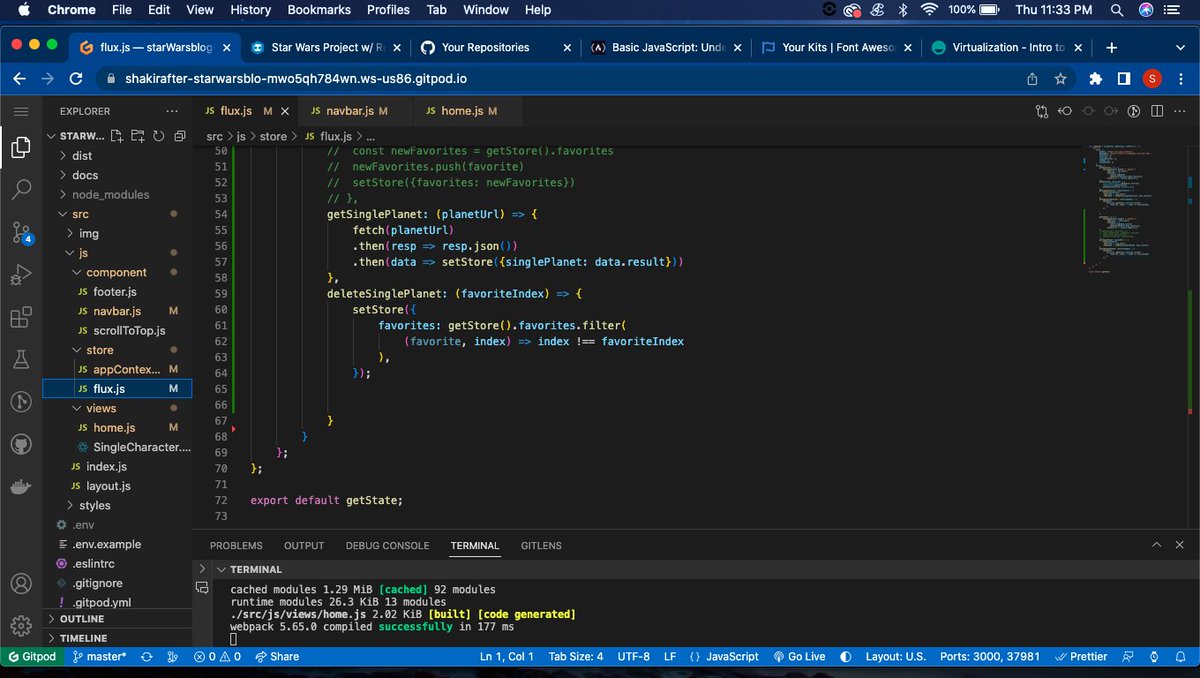Open the Explorer view in activity bar
This screenshot has width=1200, height=678.
click(x=21, y=148)
